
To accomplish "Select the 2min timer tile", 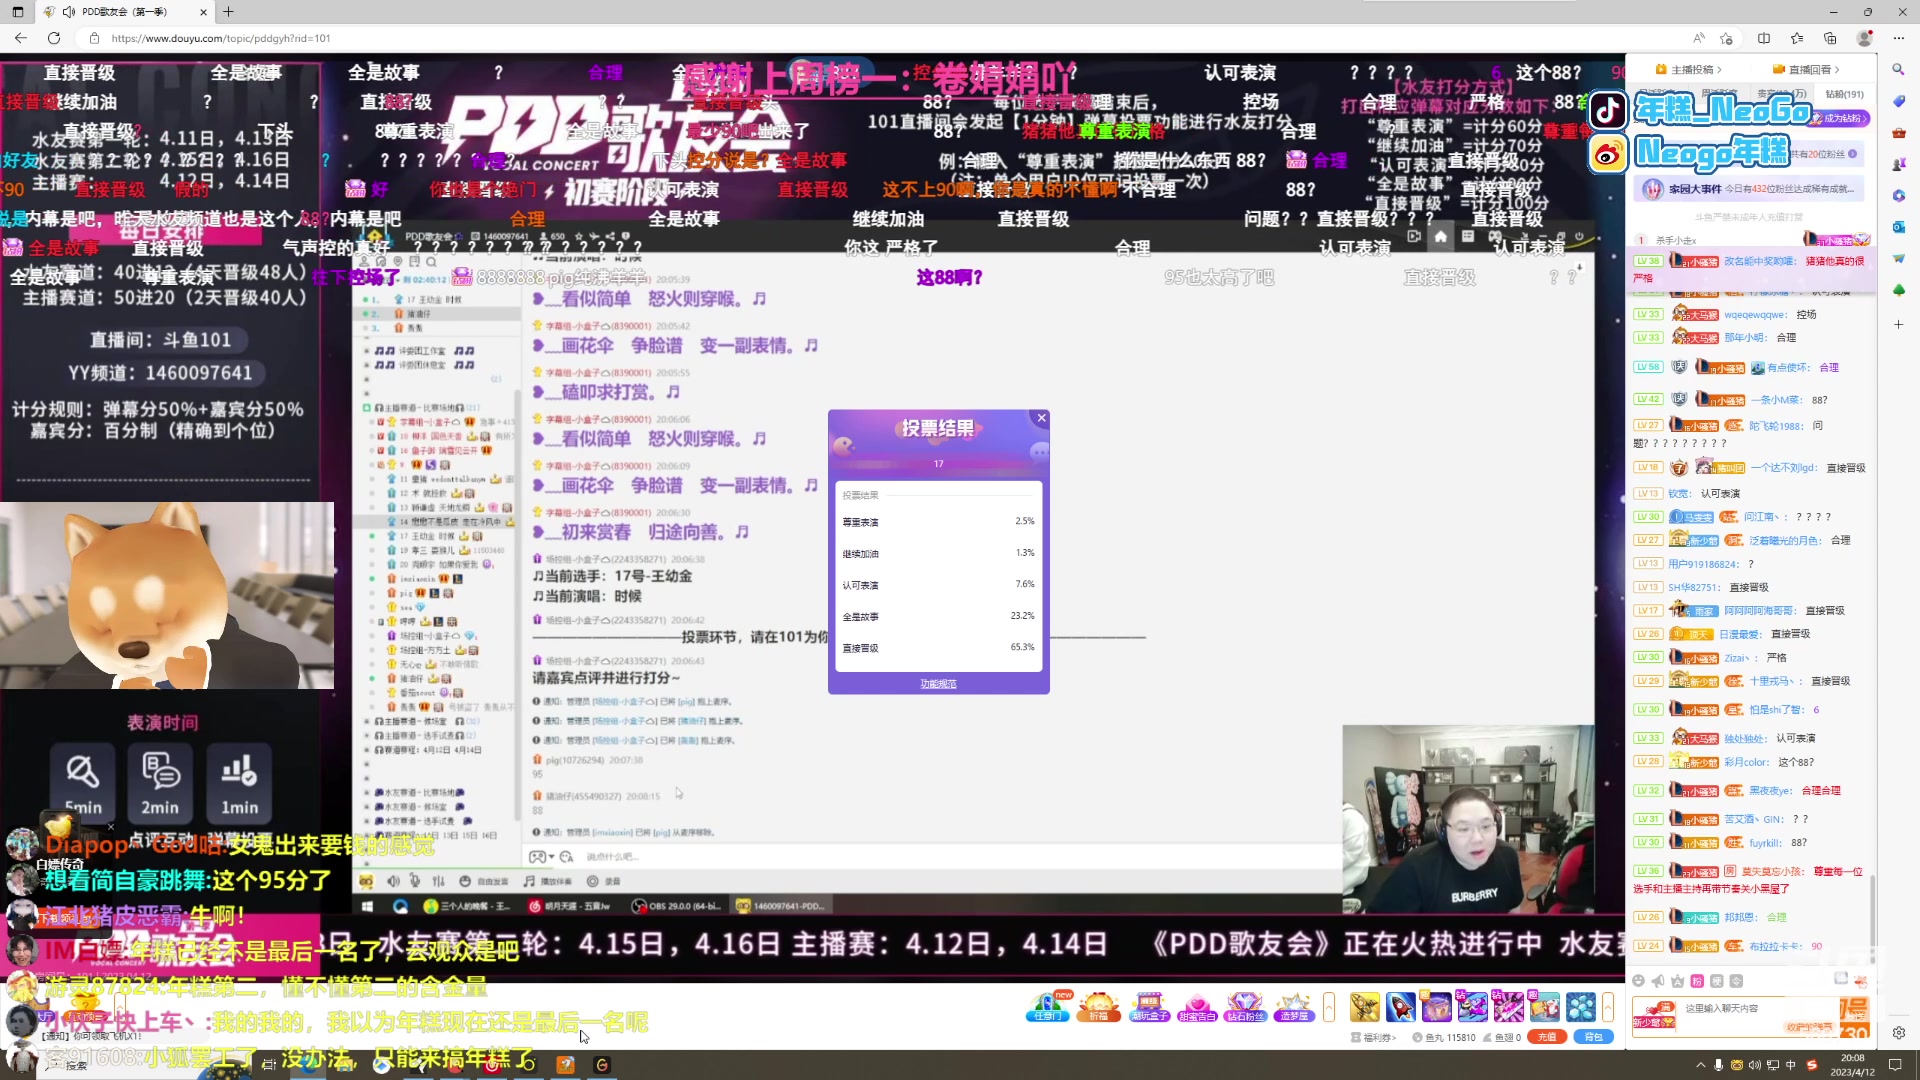I will coord(160,783).
